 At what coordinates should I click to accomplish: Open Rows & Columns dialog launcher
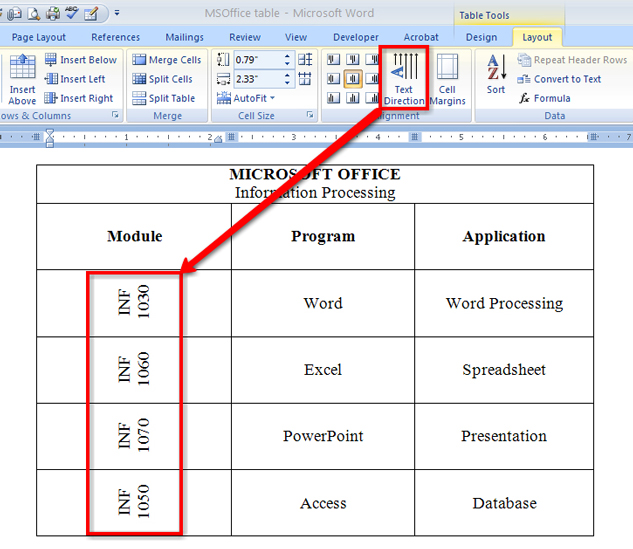[115, 115]
